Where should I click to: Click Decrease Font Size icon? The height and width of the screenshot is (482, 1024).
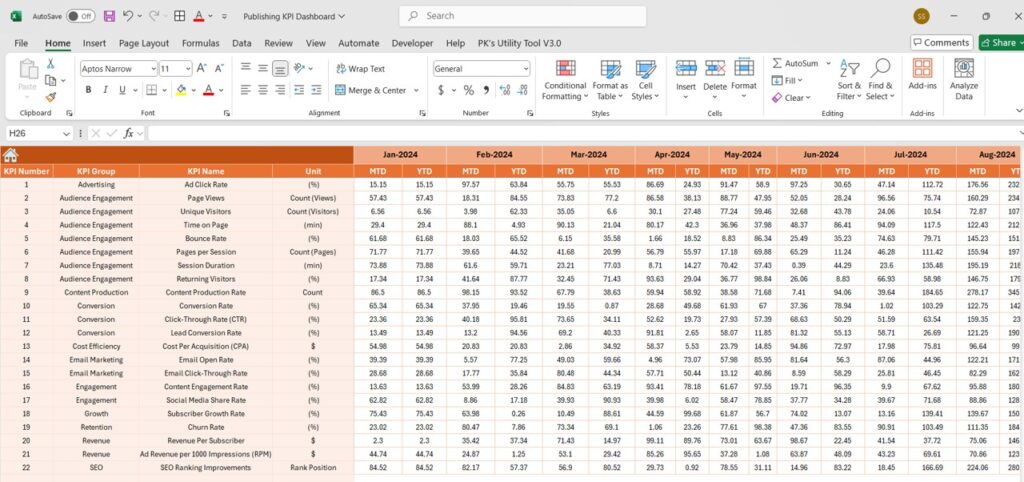(x=219, y=69)
